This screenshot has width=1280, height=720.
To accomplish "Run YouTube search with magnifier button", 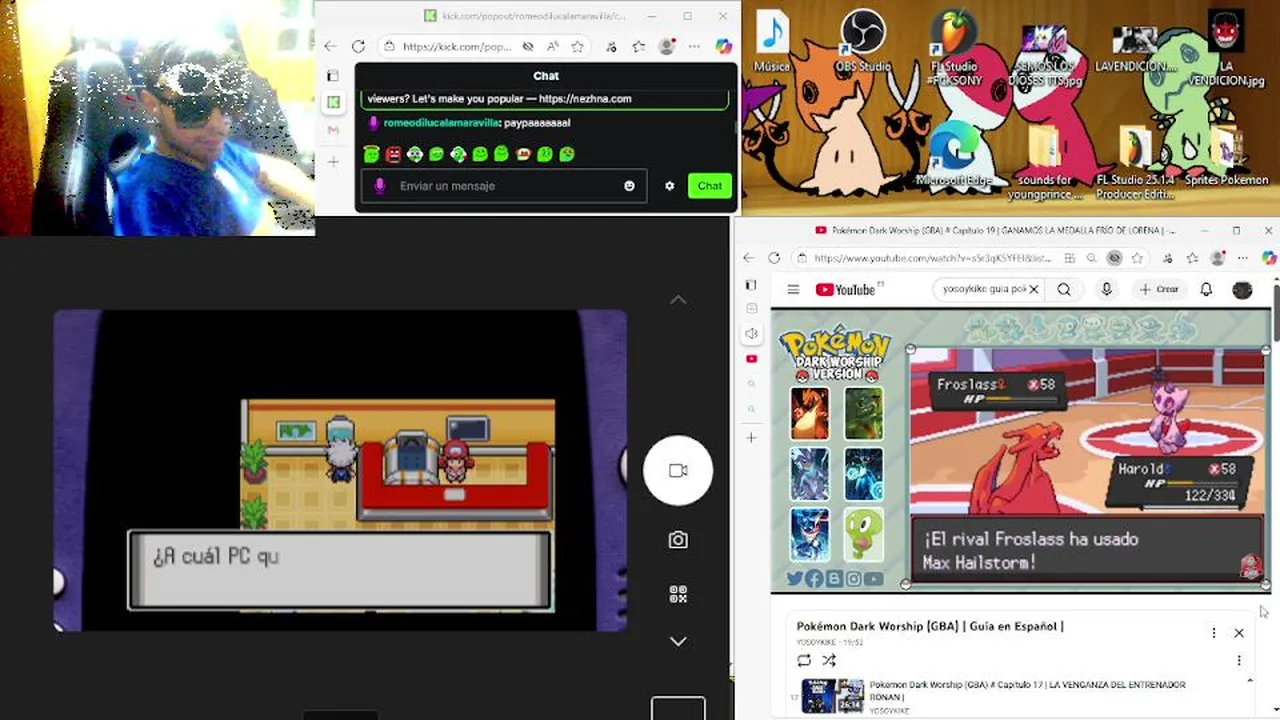I will [1064, 289].
